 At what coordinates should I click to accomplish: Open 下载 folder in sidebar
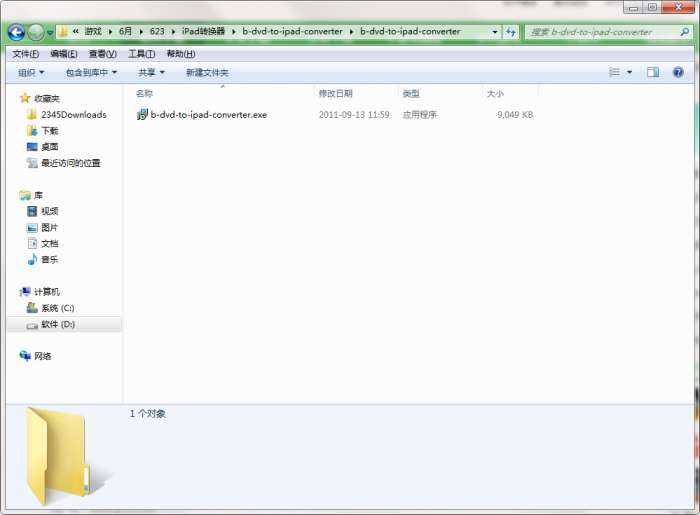pyautogui.click(x=50, y=131)
